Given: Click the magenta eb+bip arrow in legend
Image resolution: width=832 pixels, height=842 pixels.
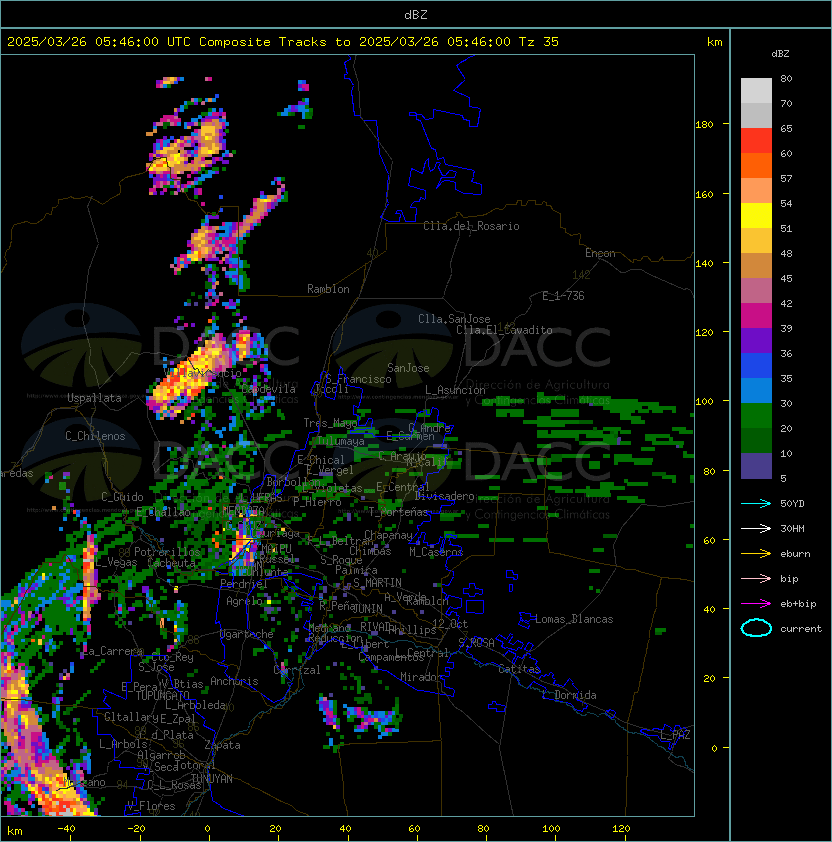Looking at the screenshot, I should tap(756, 604).
